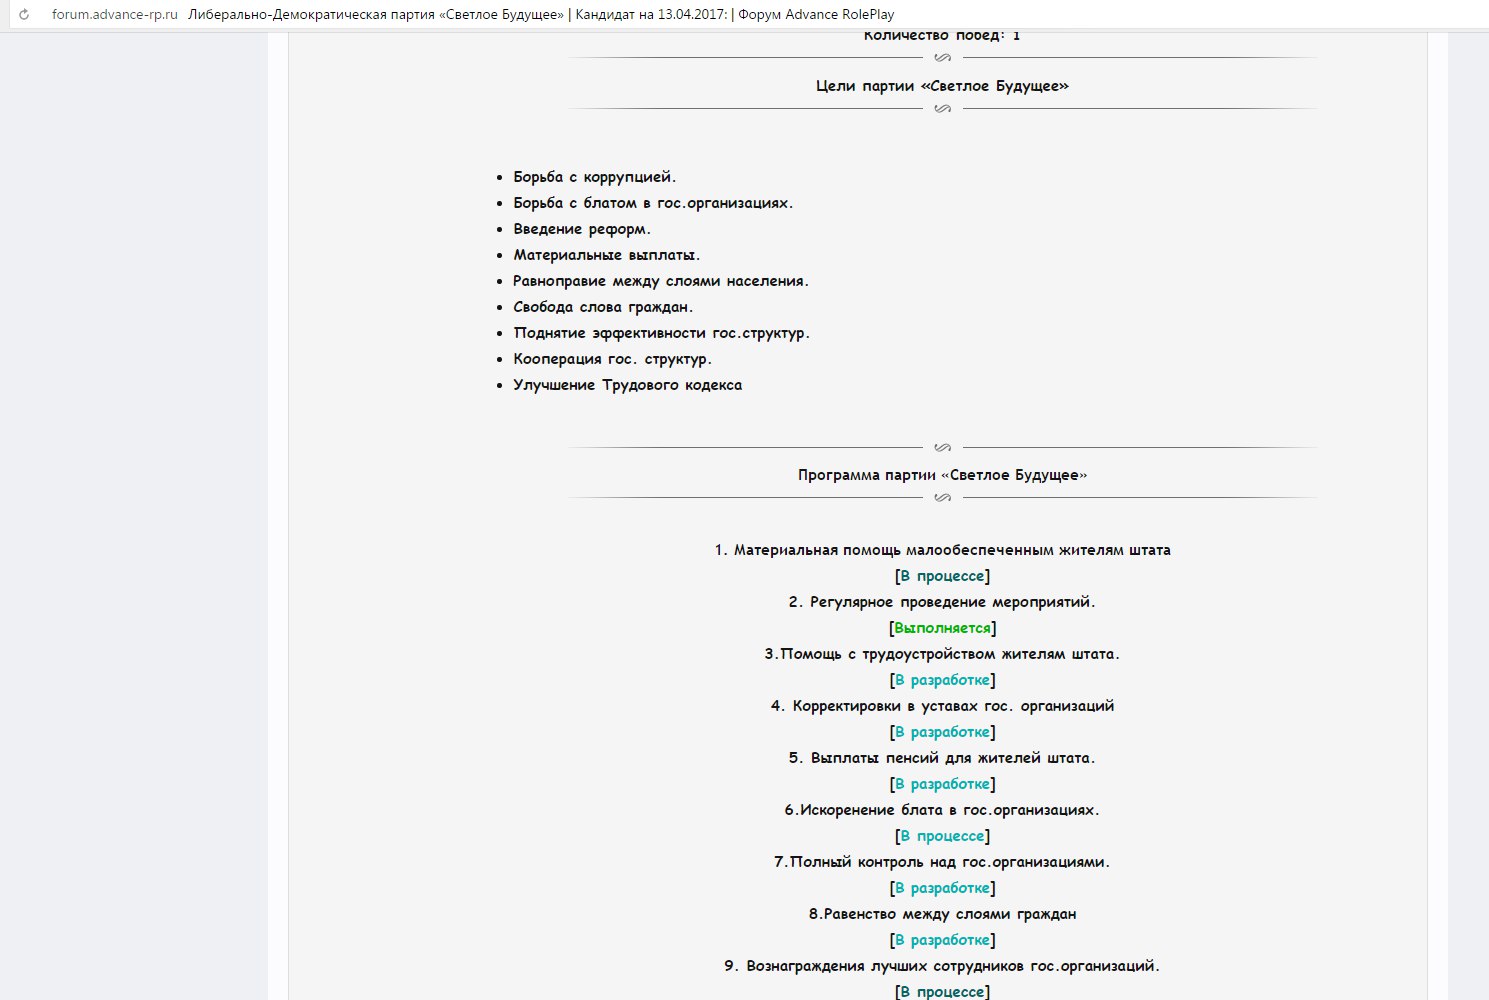The height and width of the screenshot is (1000, 1489).
Task: Click bullet 'Кооперация гос. структур.'
Action: 613,359
